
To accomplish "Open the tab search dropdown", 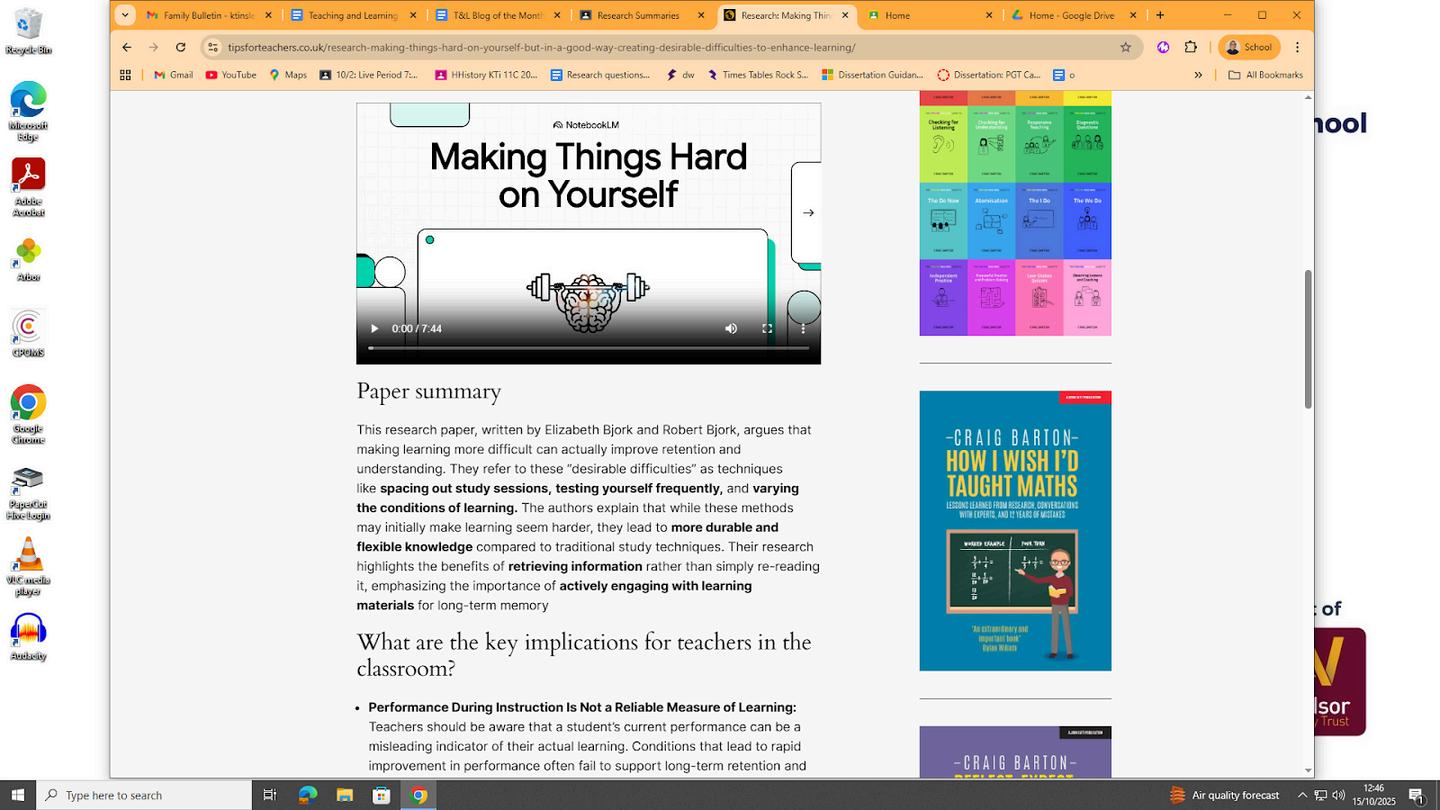I will [125, 15].
